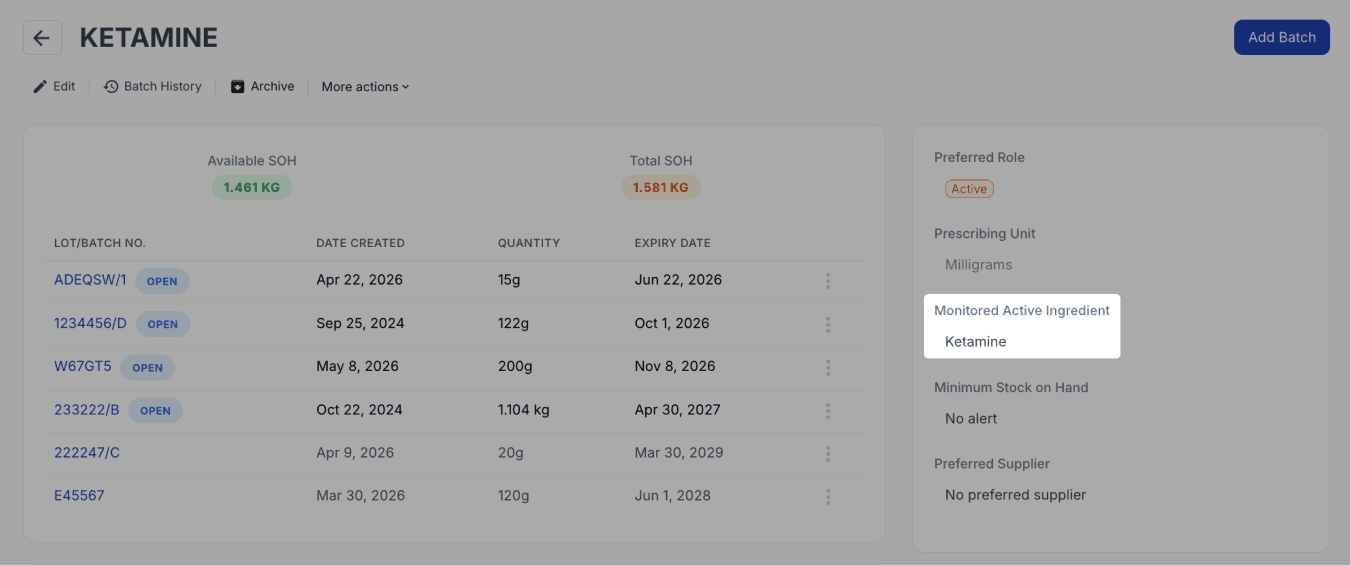Open Batch History clock icon

[x=111, y=87]
